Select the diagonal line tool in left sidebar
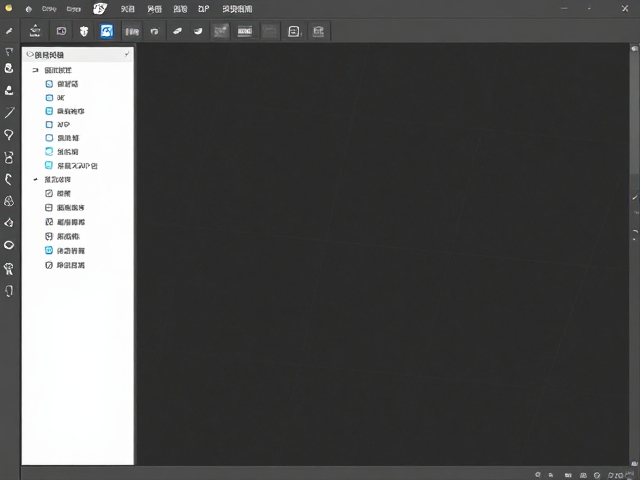 9,112
